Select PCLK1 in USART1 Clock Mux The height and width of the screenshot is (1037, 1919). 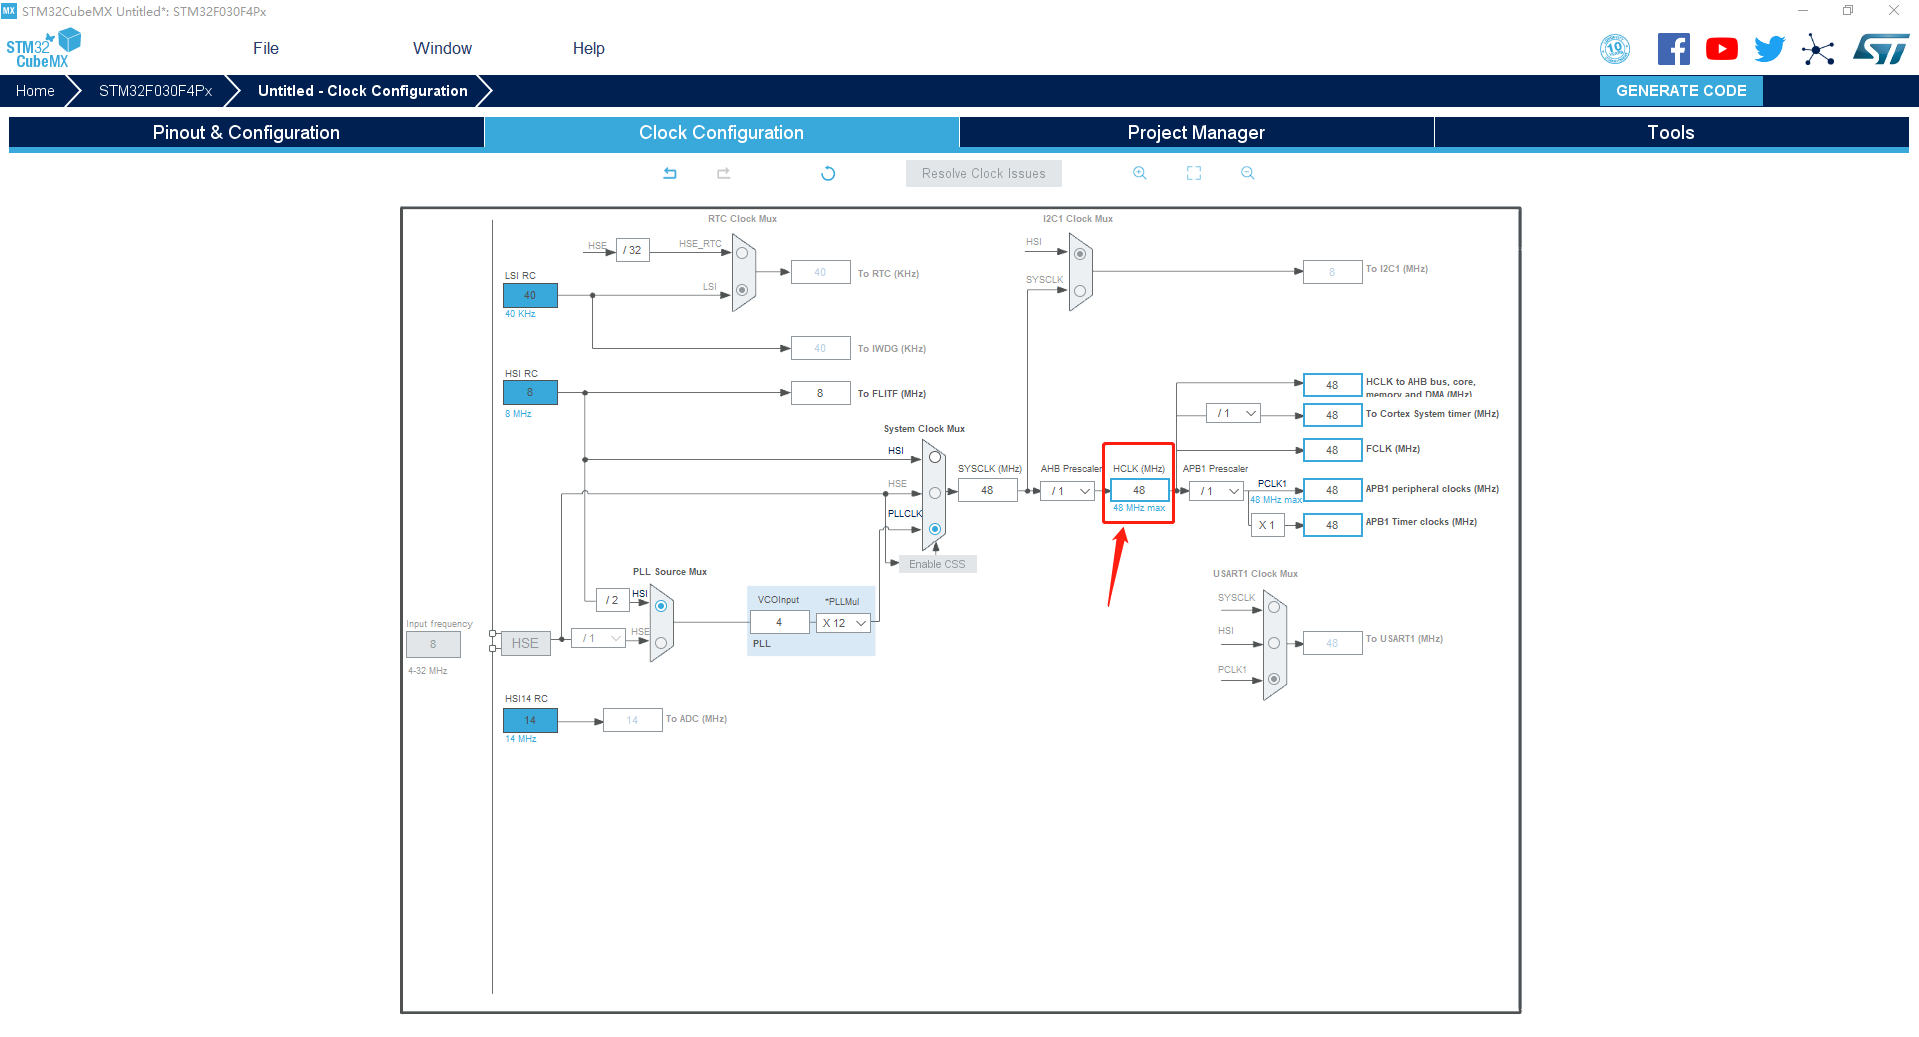click(x=1274, y=679)
